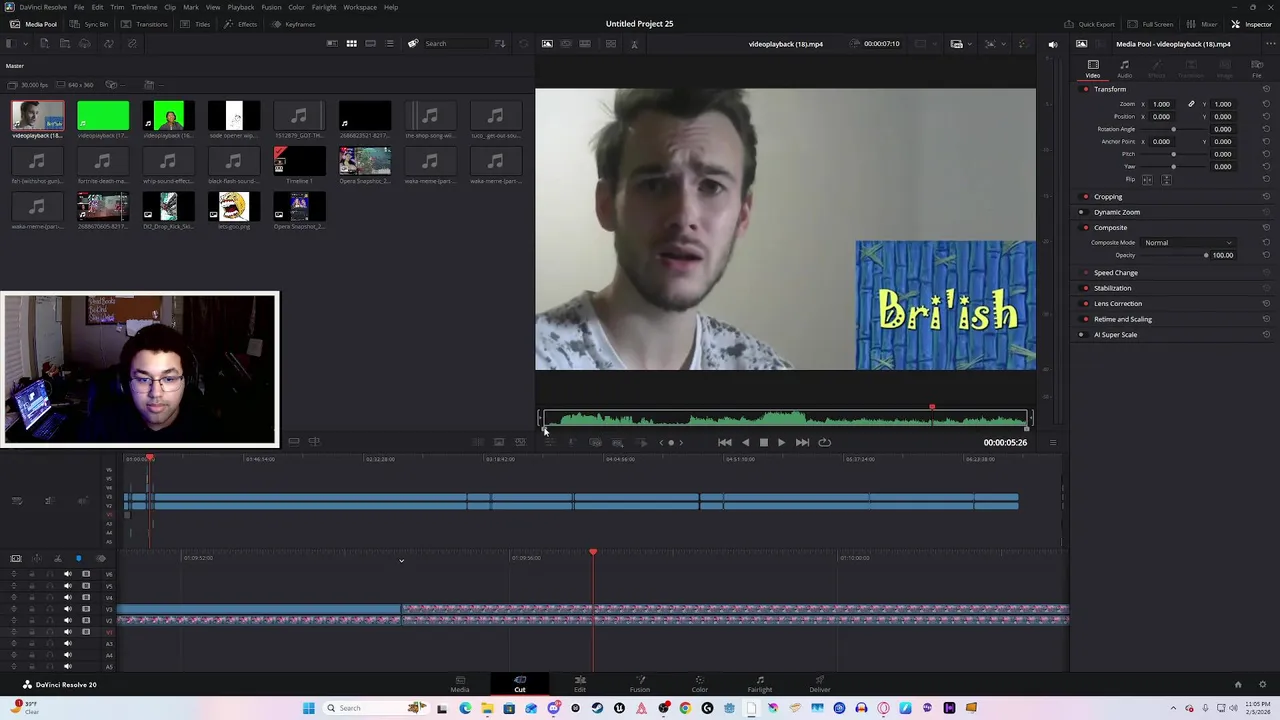Toggle Full Screen viewer
The height and width of the screenshot is (720, 1280).
[1151, 24]
